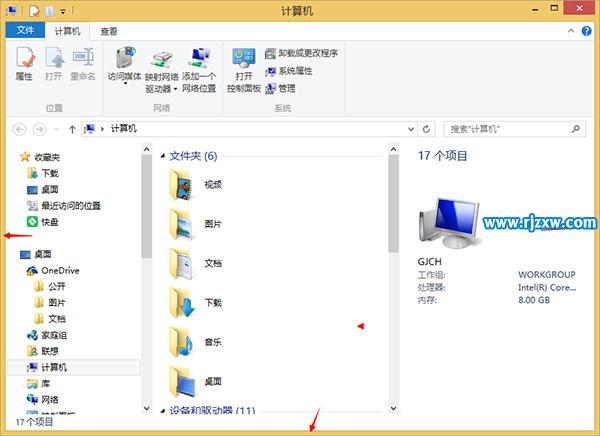Select Network (网络) in the navigation pane
Screen dimensions: 600x436
pyautogui.click(x=43, y=400)
